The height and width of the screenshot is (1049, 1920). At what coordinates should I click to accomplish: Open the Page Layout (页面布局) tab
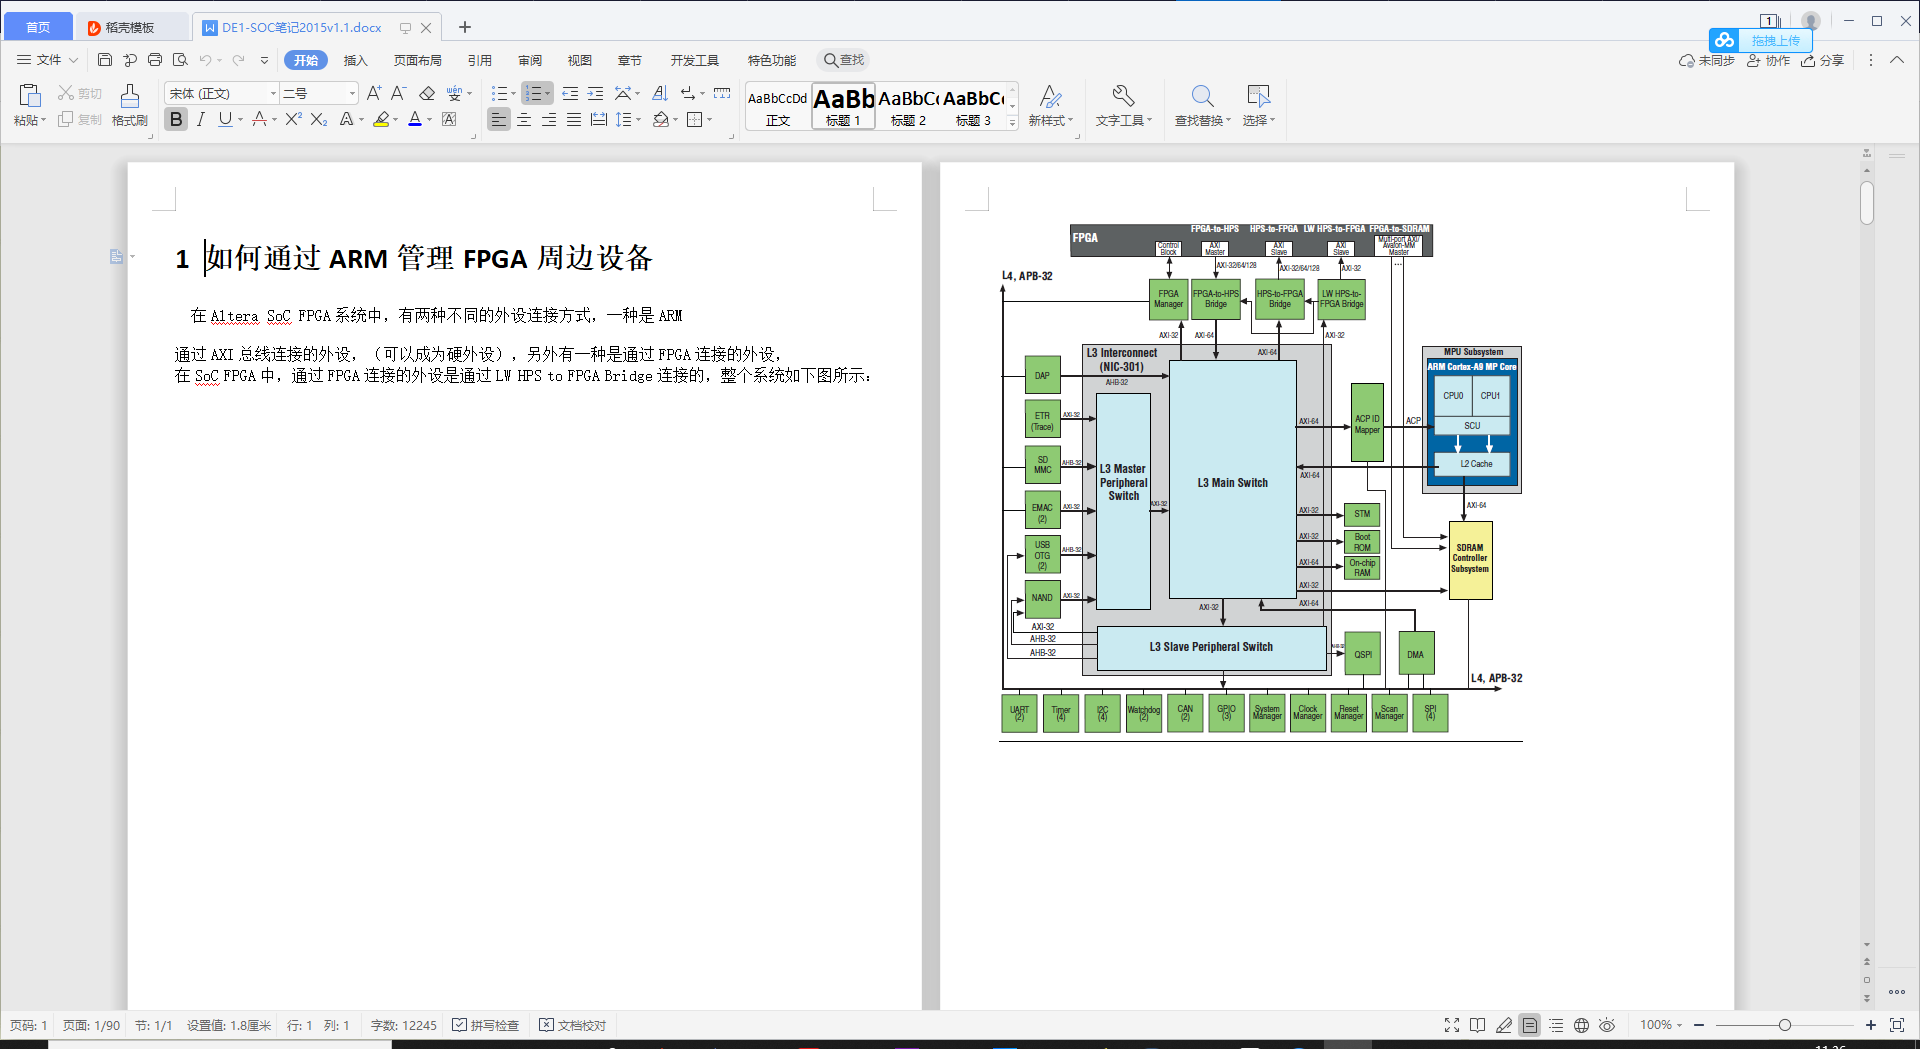pyautogui.click(x=417, y=60)
